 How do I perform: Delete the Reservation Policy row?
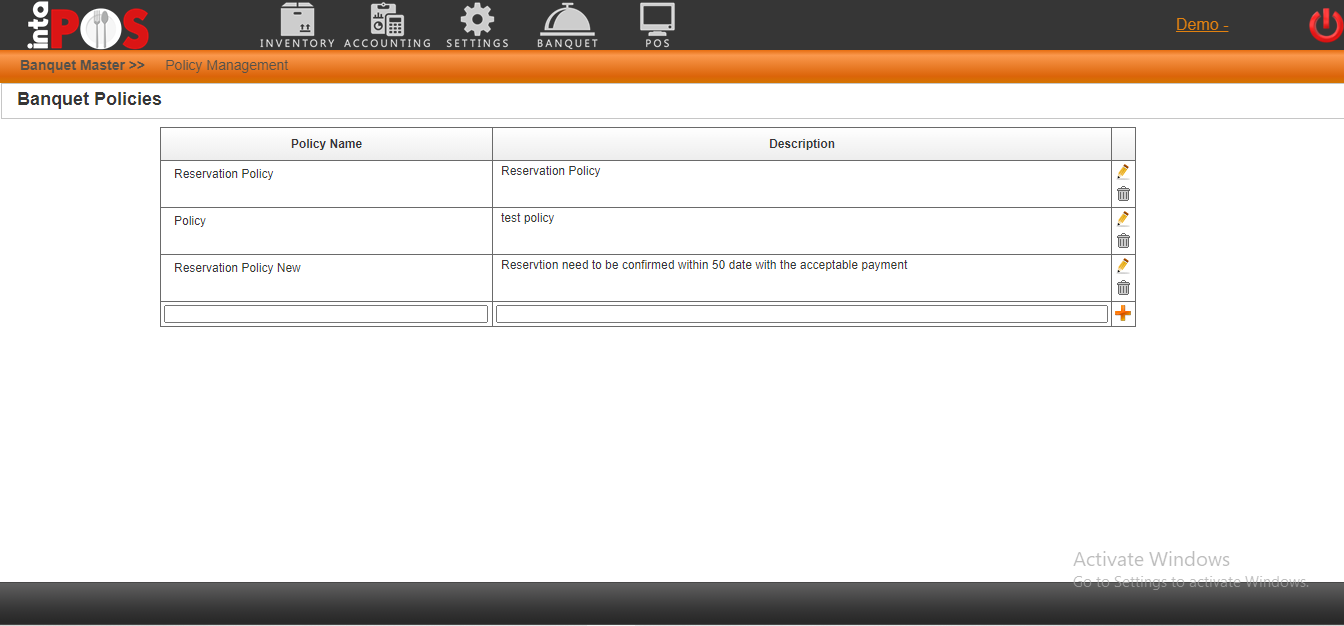1123,194
